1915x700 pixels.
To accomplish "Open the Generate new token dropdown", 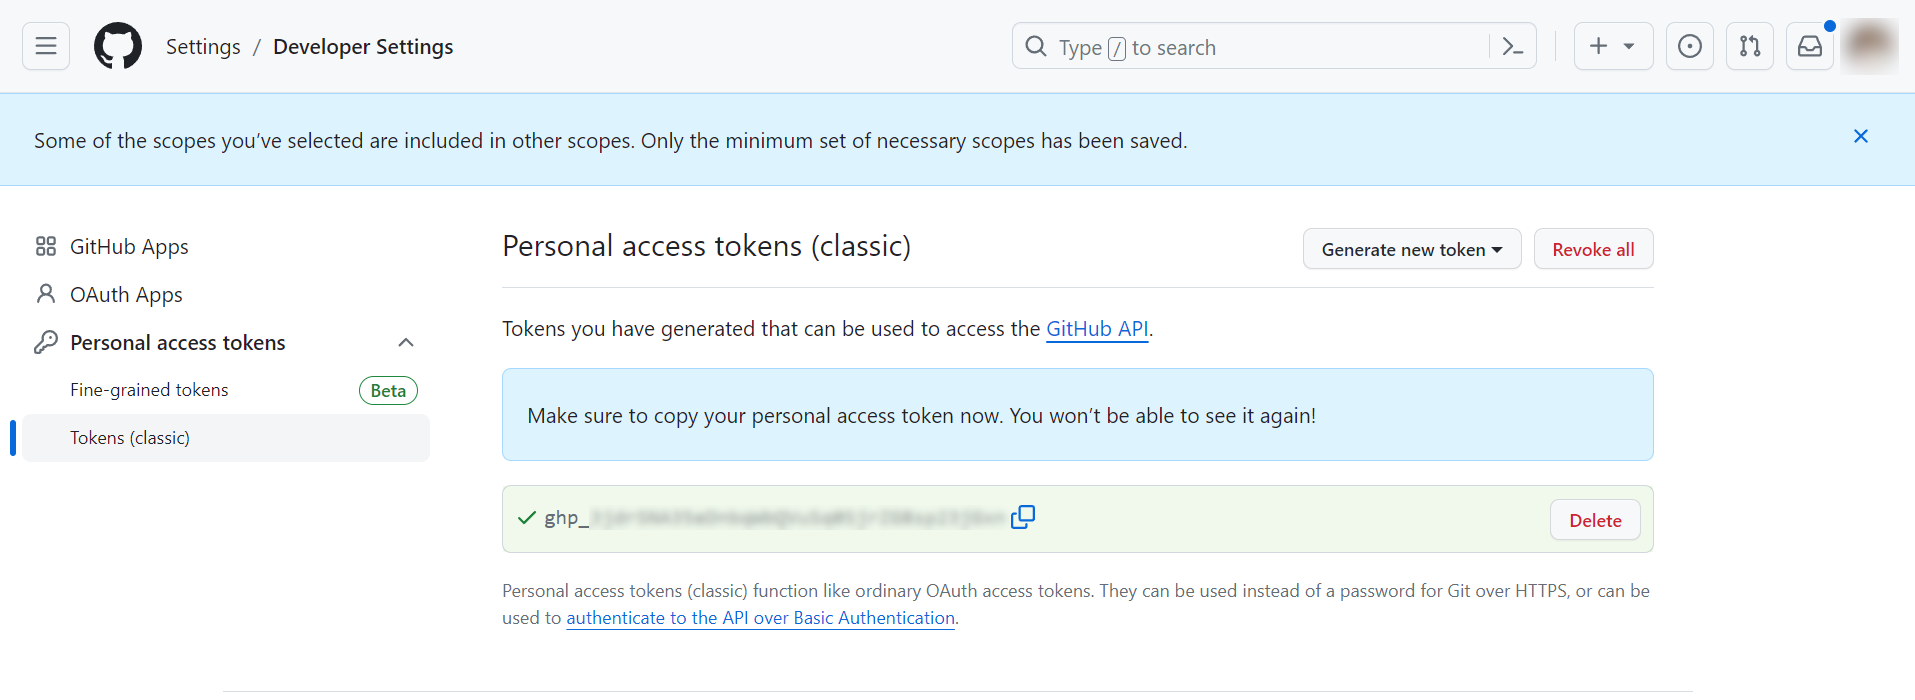I will 1411,249.
